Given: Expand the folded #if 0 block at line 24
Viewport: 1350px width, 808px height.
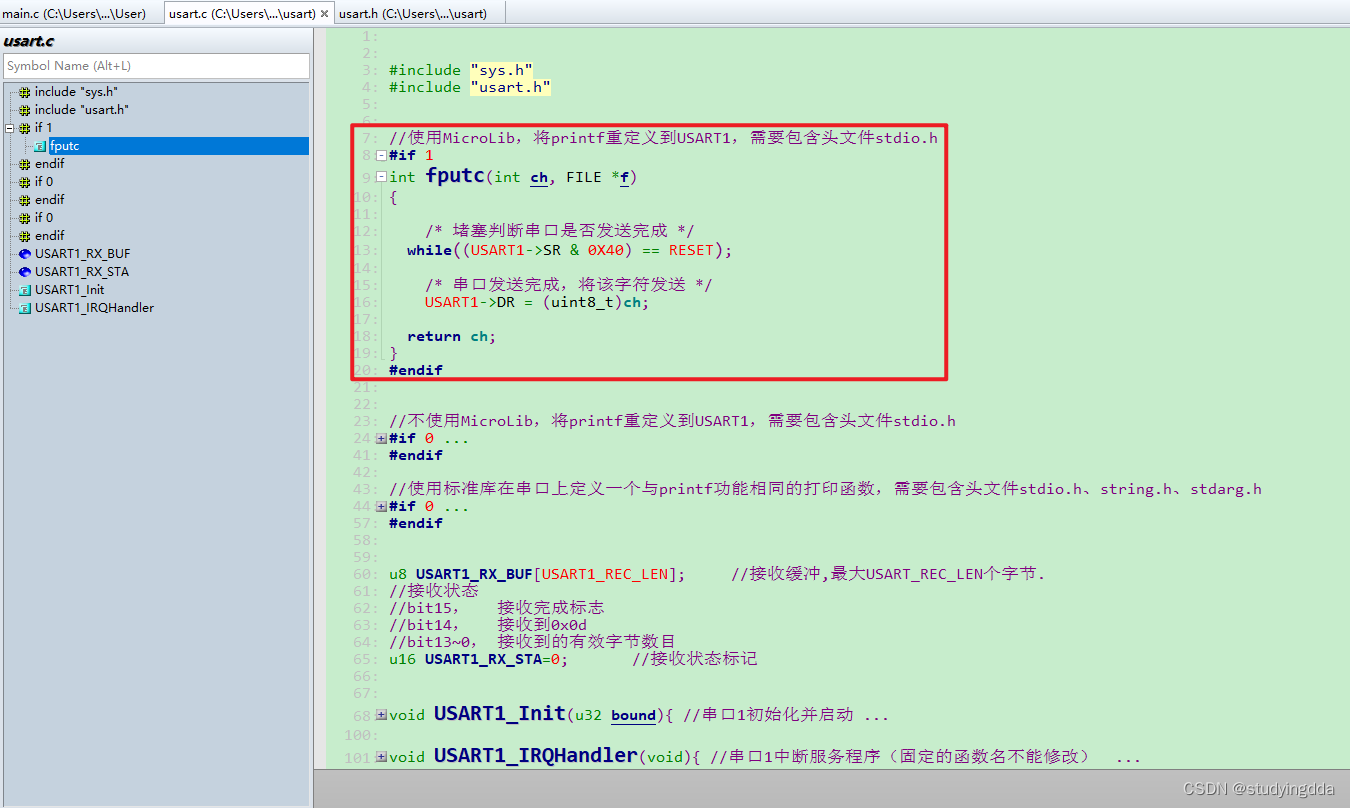Looking at the screenshot, I should [381, 438].
